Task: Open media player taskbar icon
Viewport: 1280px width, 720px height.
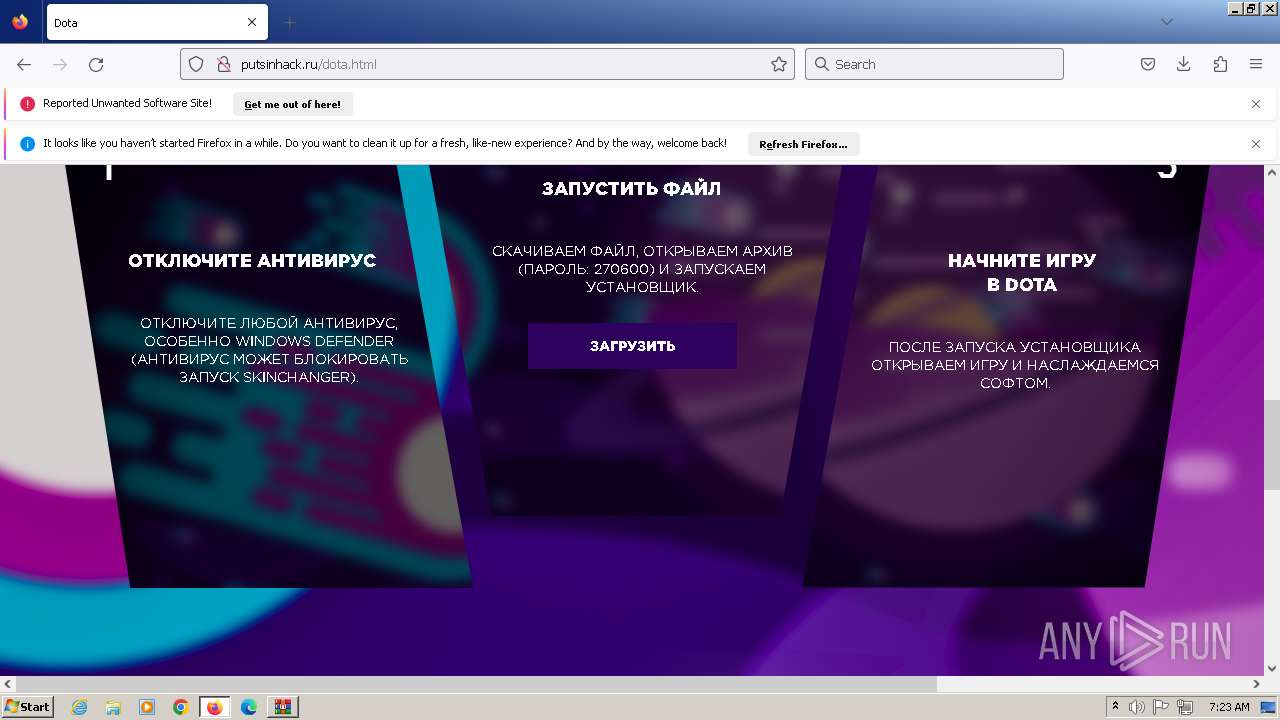Action: point(147,707)
